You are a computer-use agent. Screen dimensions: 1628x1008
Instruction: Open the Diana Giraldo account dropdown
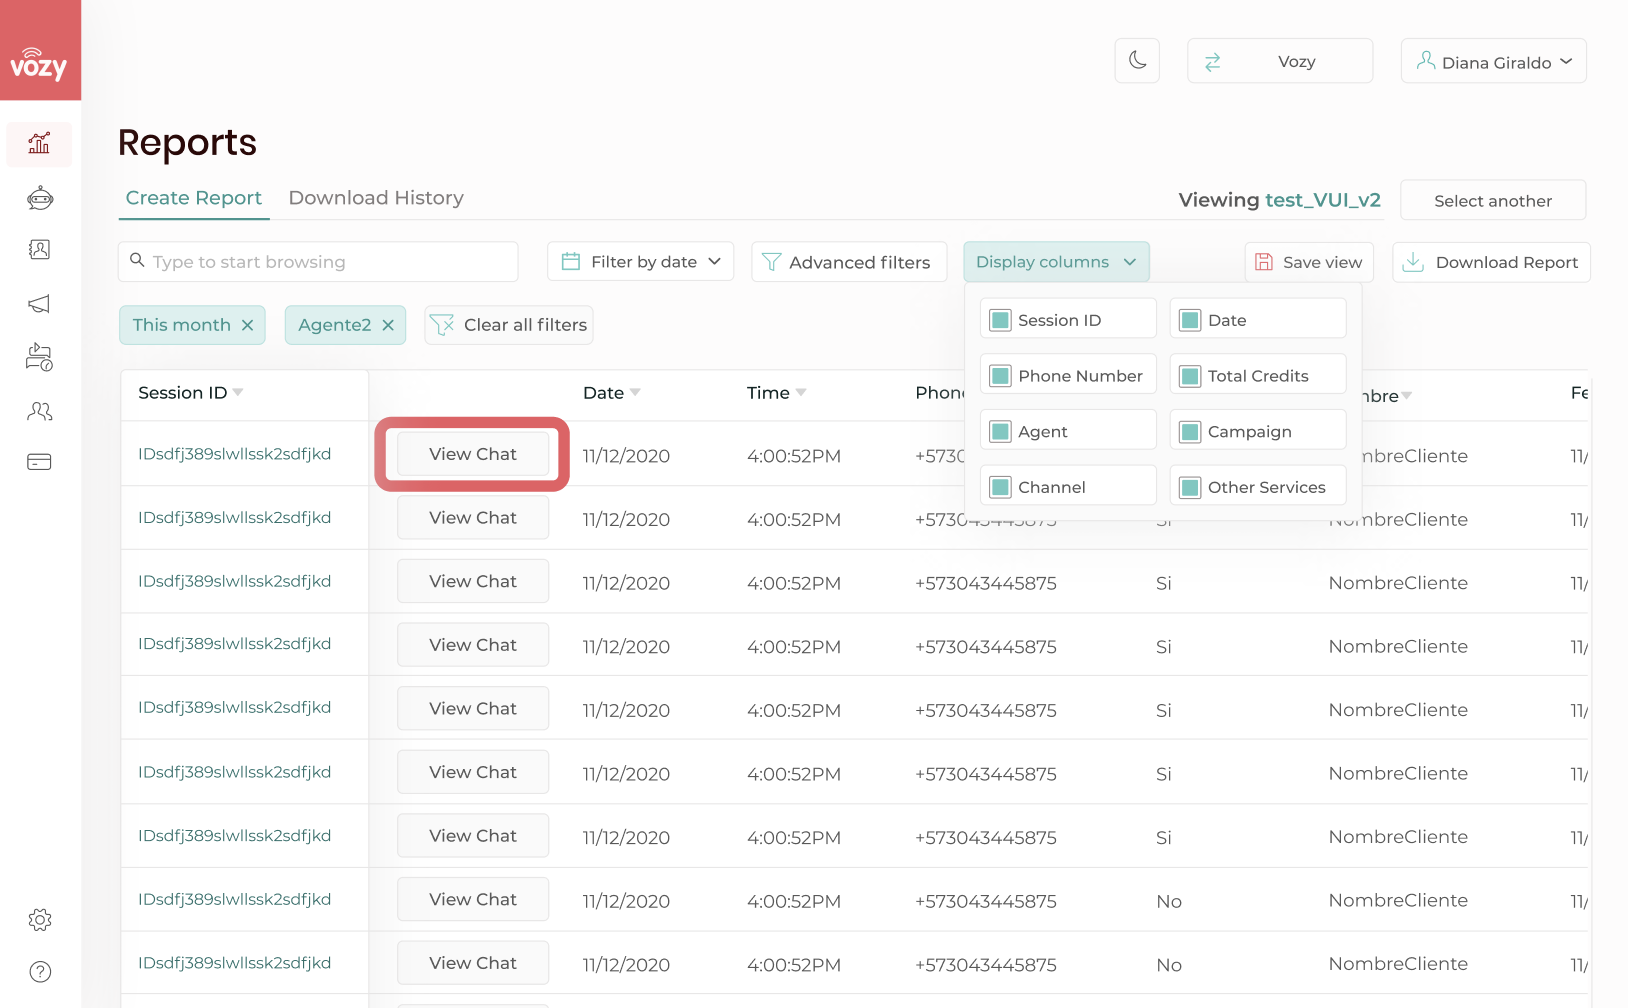pyautogui.click(x=1493, y=62)
